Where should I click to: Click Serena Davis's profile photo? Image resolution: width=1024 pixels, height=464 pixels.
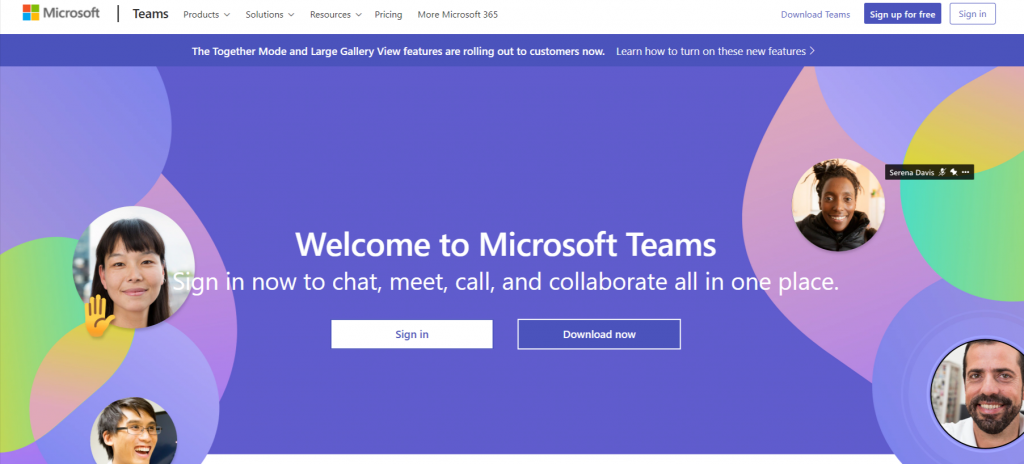838,205
